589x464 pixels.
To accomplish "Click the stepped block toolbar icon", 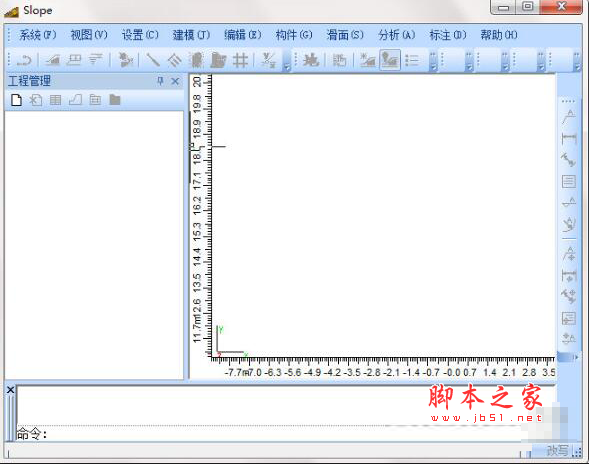I will click(218, 60).
